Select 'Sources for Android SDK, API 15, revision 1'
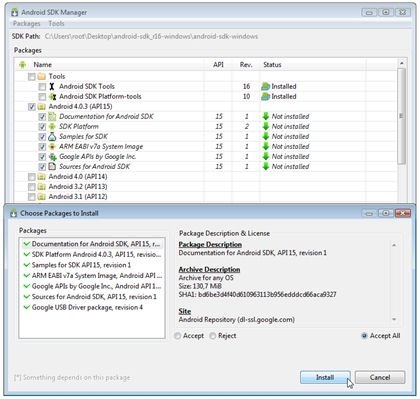Screen dimensions: 420x399 92,297
